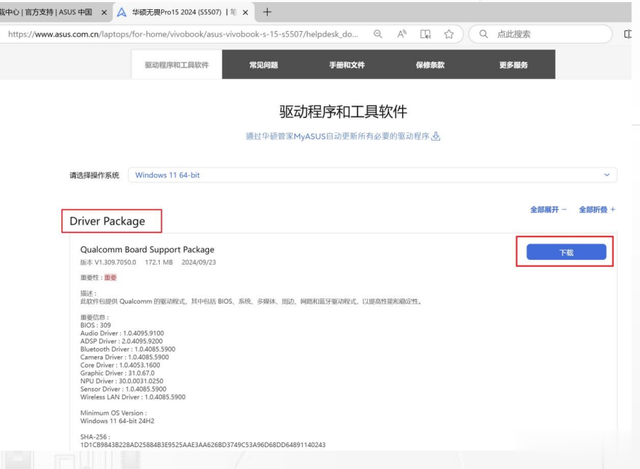Click the NPU Driver version line
The image size is (640, 469).
[122, 381]
